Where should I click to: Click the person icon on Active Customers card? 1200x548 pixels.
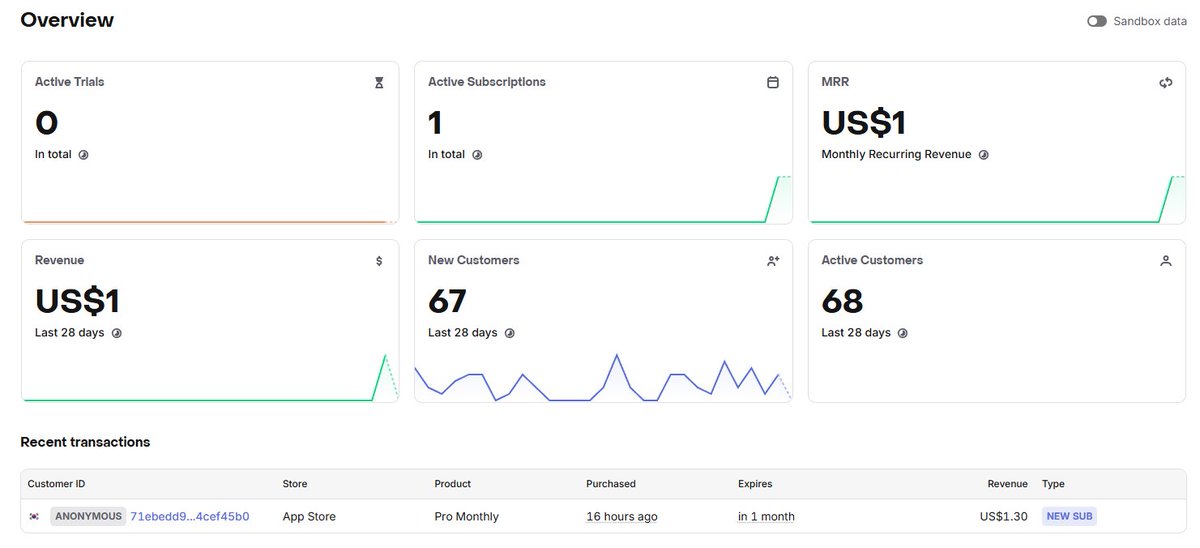1166,261
